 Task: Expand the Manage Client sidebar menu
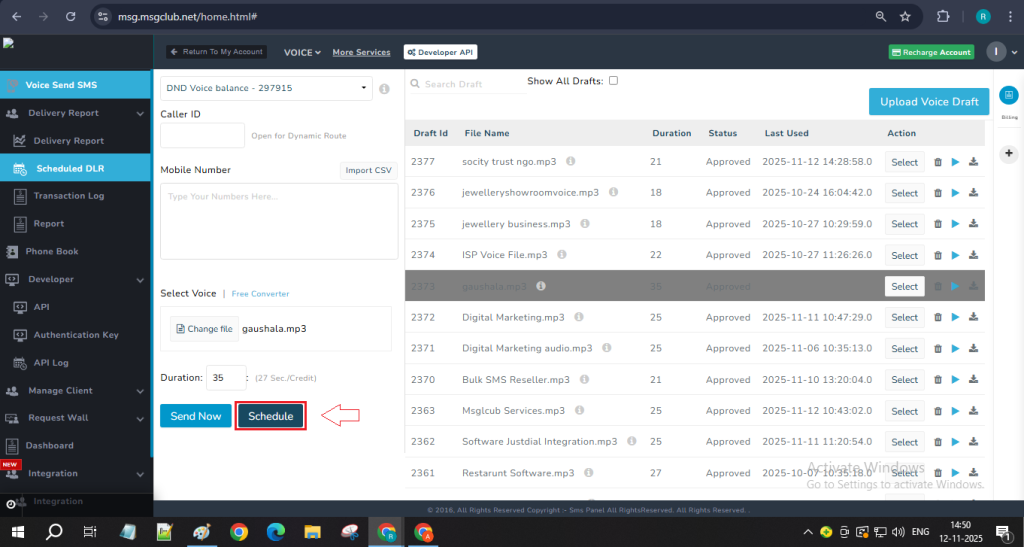[140, 391]
